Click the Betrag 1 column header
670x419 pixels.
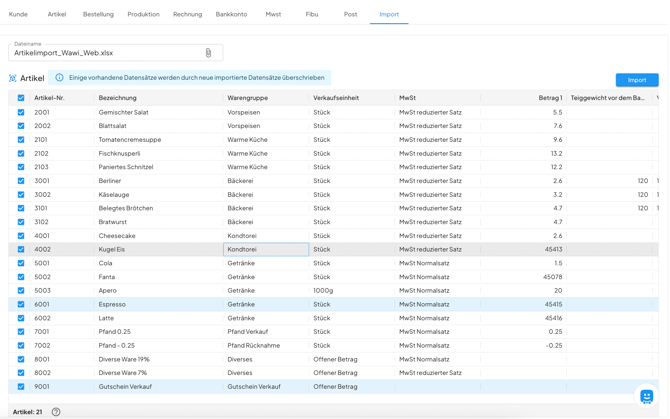click(x=549, y=98)
